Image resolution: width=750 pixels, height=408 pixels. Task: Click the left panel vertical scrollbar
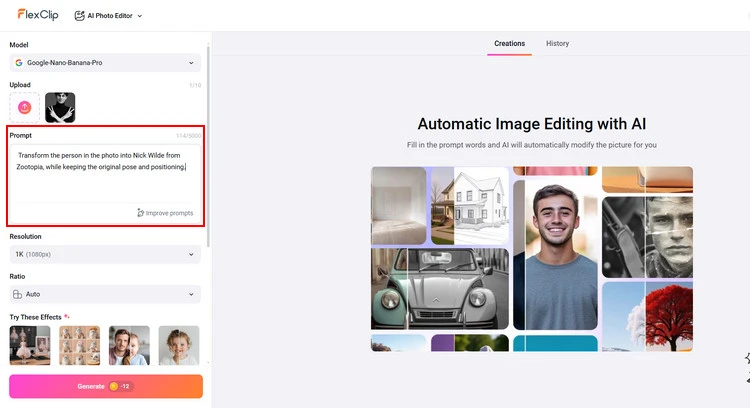[208, 140]
